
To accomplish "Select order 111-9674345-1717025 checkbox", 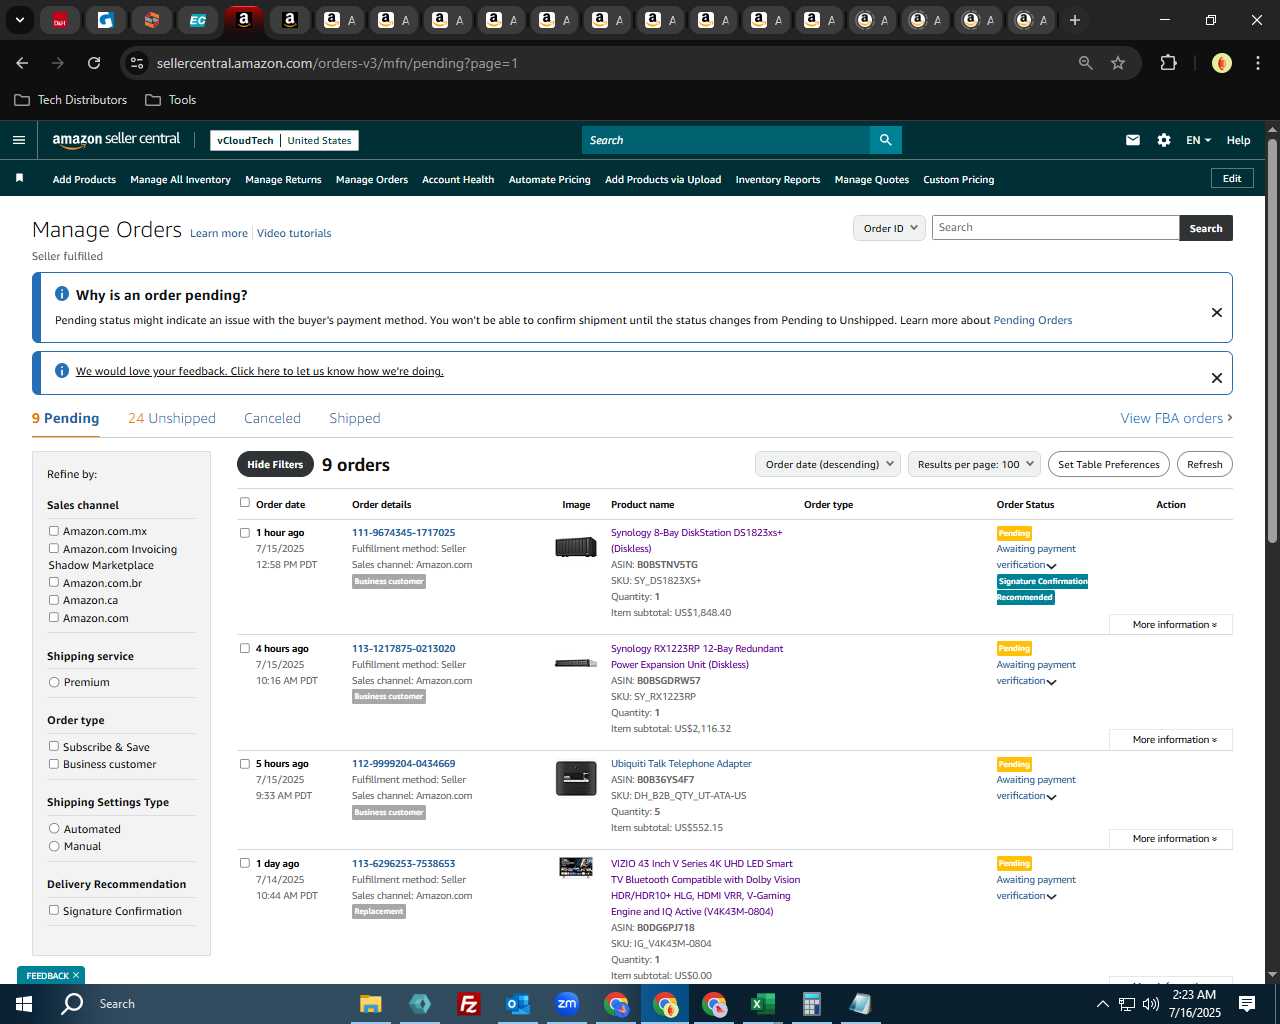I will [x=244, y=533].
